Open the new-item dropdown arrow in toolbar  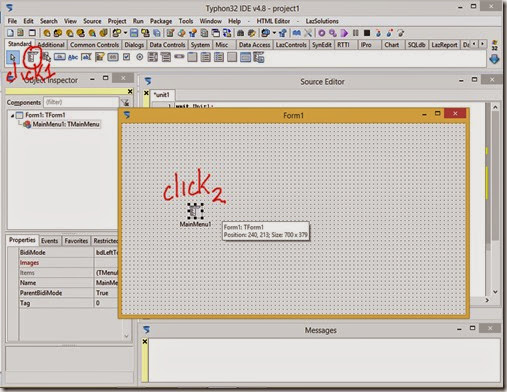point(125,33)
